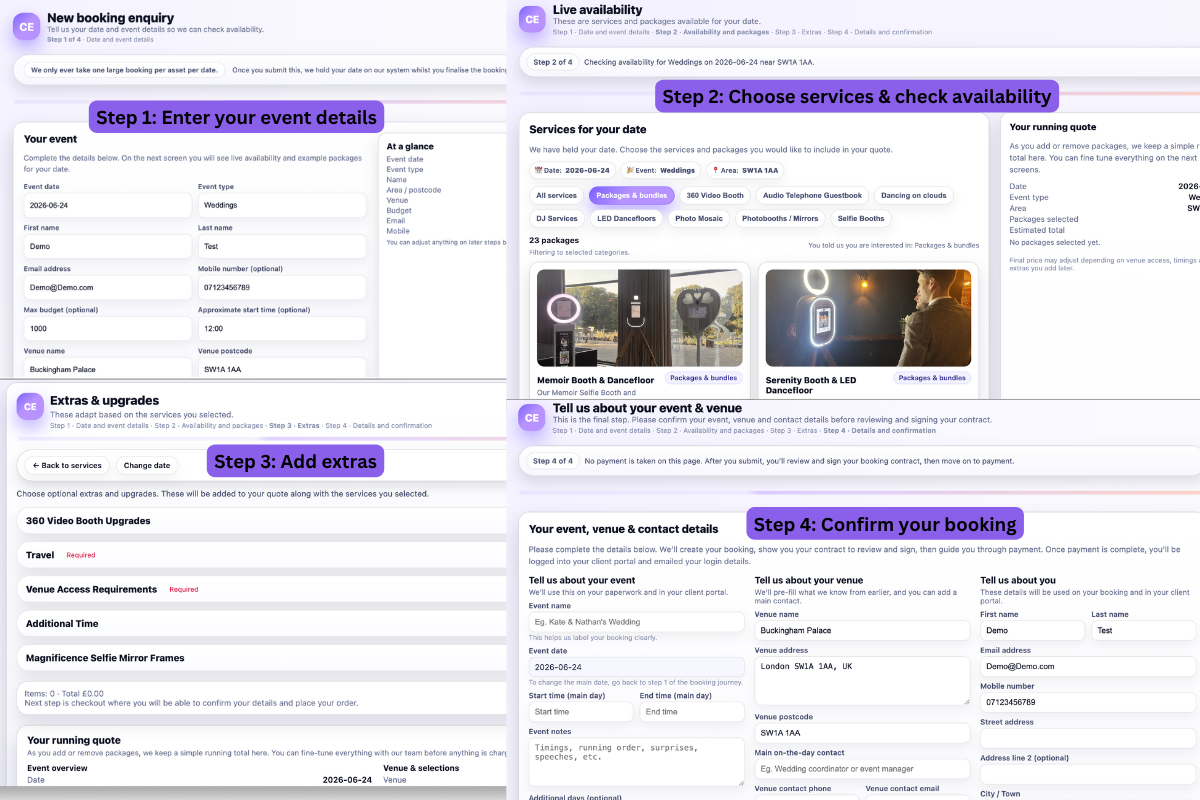Click into the Event notes text area
1200x800 pixels.
636,761
